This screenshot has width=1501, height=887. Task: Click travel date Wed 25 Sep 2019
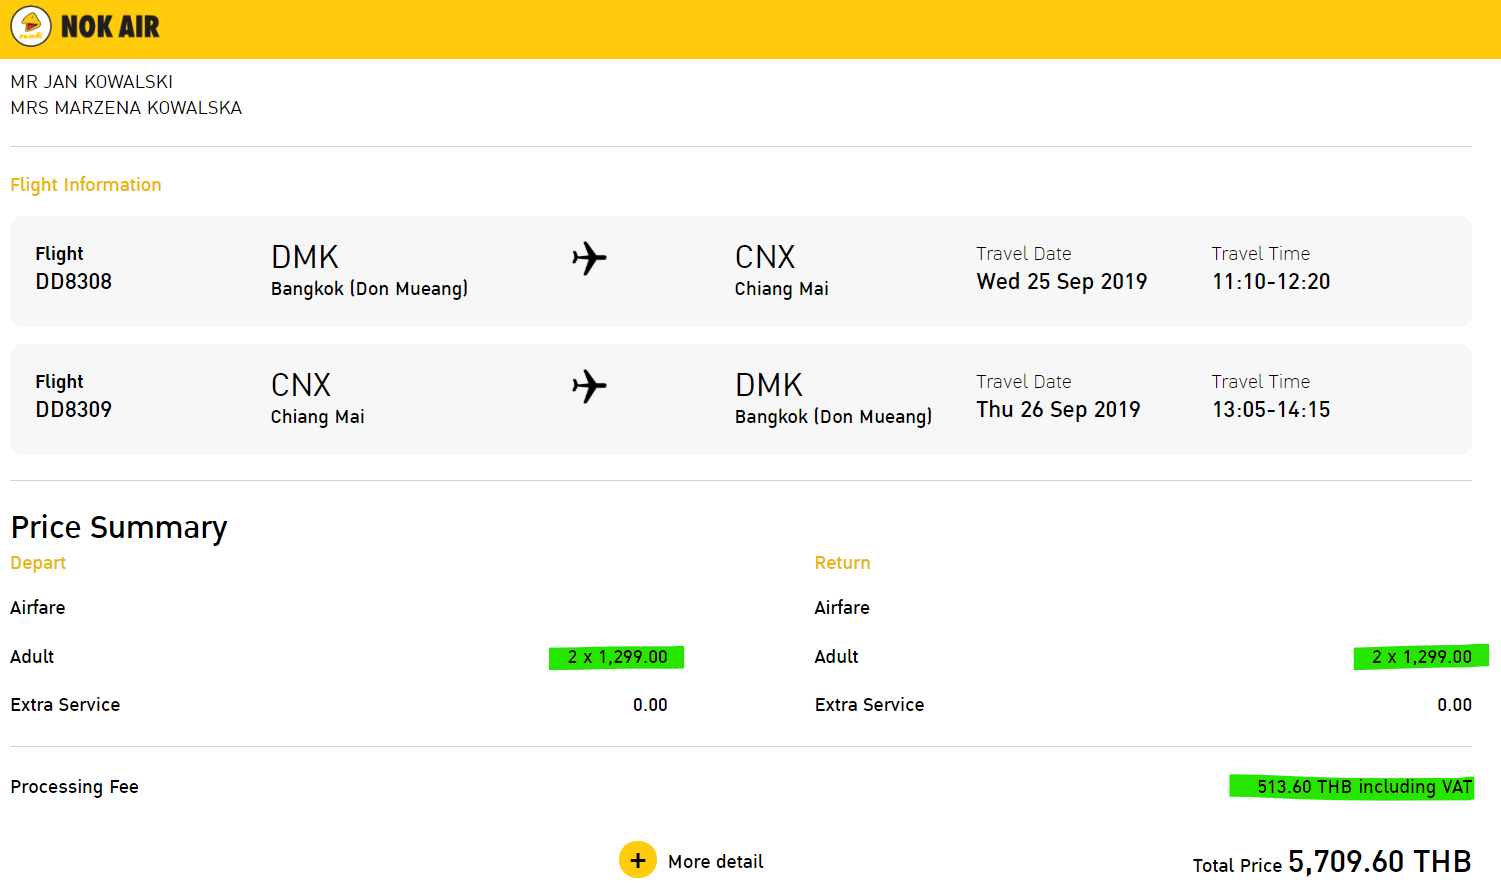pyautogui.click(x=1062, y=282)
